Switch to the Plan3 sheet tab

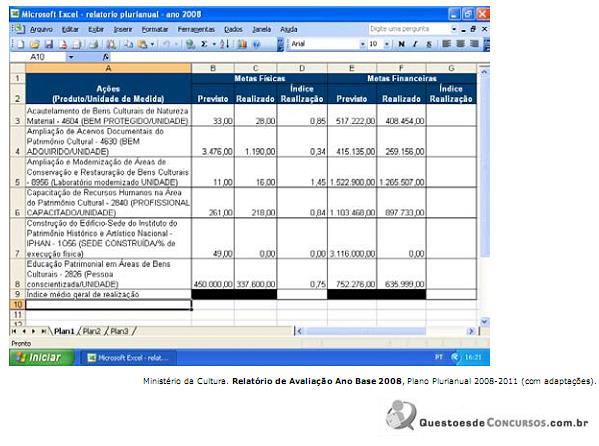click(x=119, y=331)
